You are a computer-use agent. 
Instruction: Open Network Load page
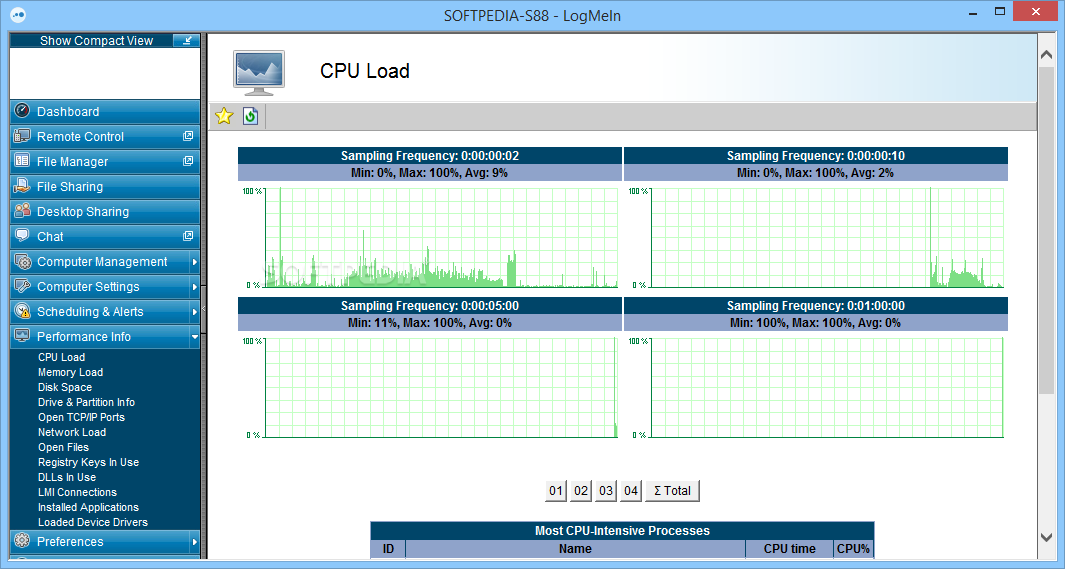71,432
